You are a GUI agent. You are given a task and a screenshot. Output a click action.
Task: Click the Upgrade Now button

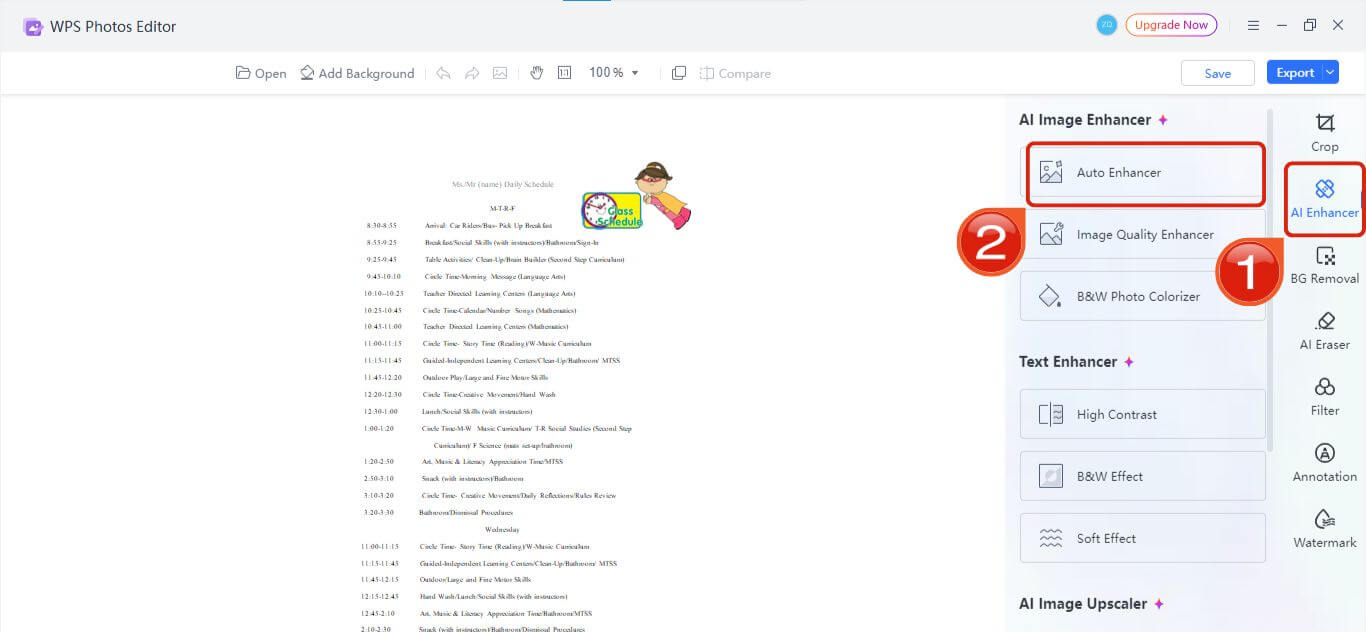coord(1170,25)
